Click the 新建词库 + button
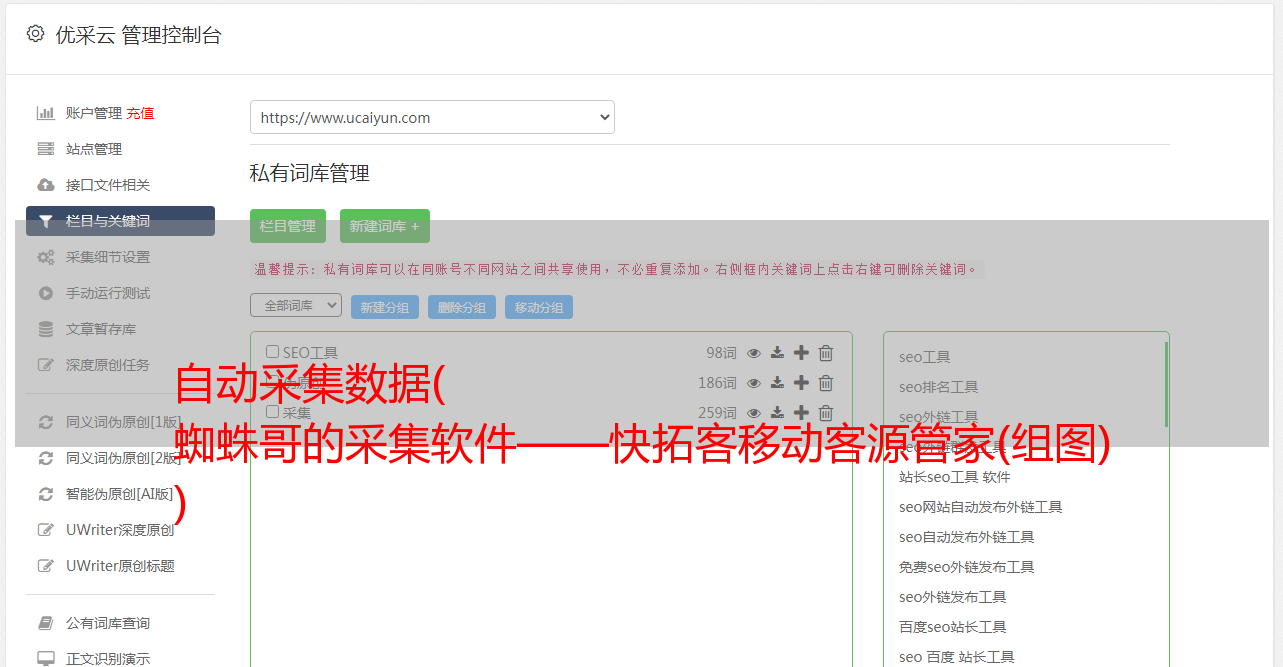The height and width of the screenshot is (667, 1283). click(x=385, y=226)
